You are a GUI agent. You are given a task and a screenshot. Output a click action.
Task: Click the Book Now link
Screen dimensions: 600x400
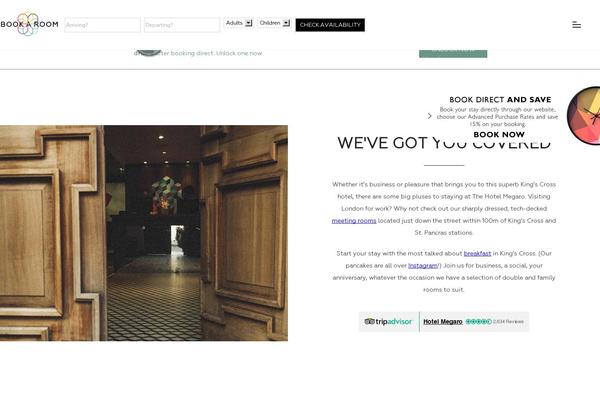[x=499, y=134]
